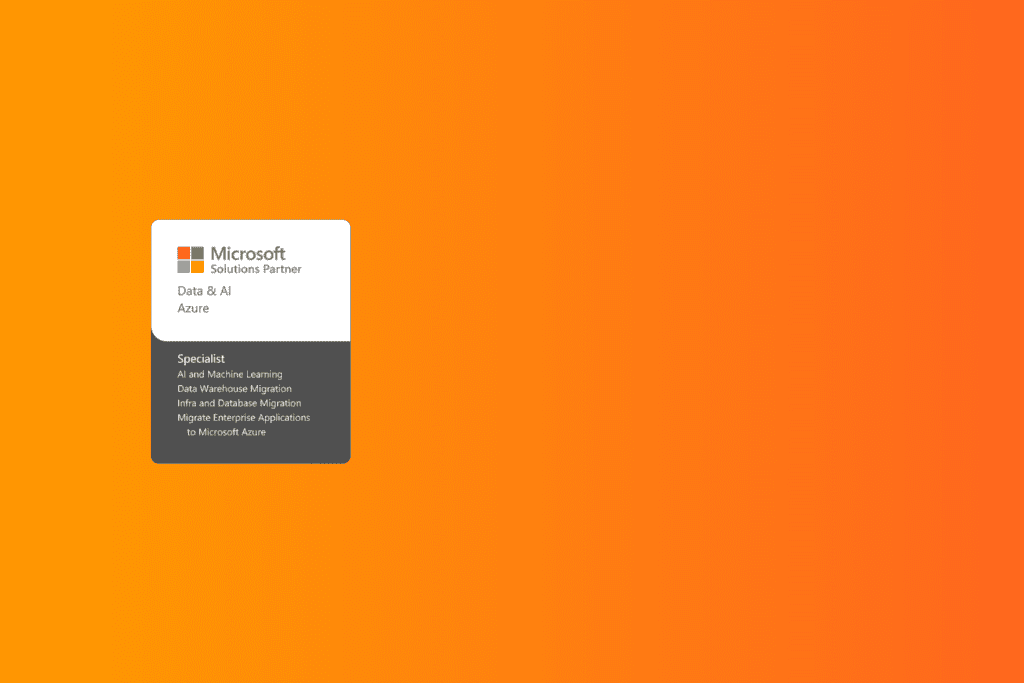Click the orange square in the Microsoft logo
Screen dimensions: 1024x683
196,266
